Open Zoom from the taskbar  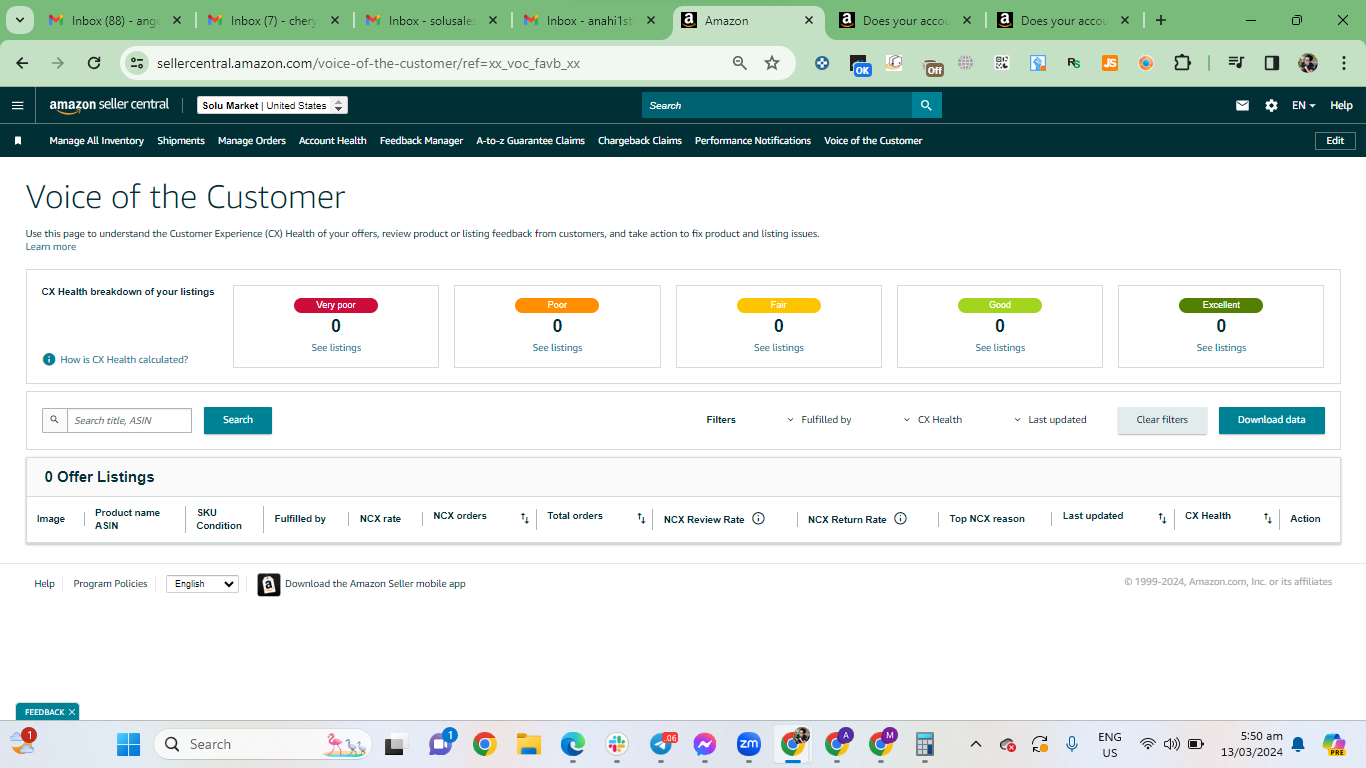coord(749,744)
